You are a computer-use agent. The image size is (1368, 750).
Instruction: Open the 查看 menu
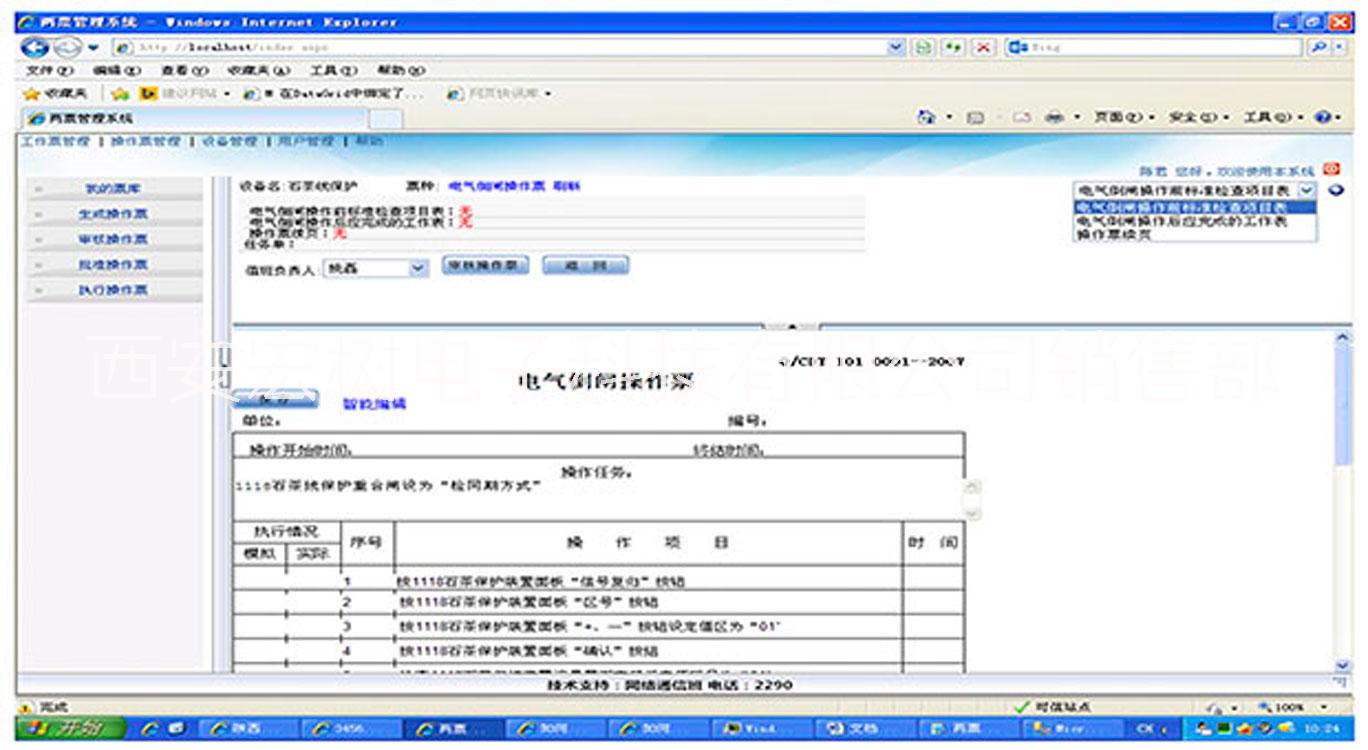pyautogui.click(x=184, y=71)
